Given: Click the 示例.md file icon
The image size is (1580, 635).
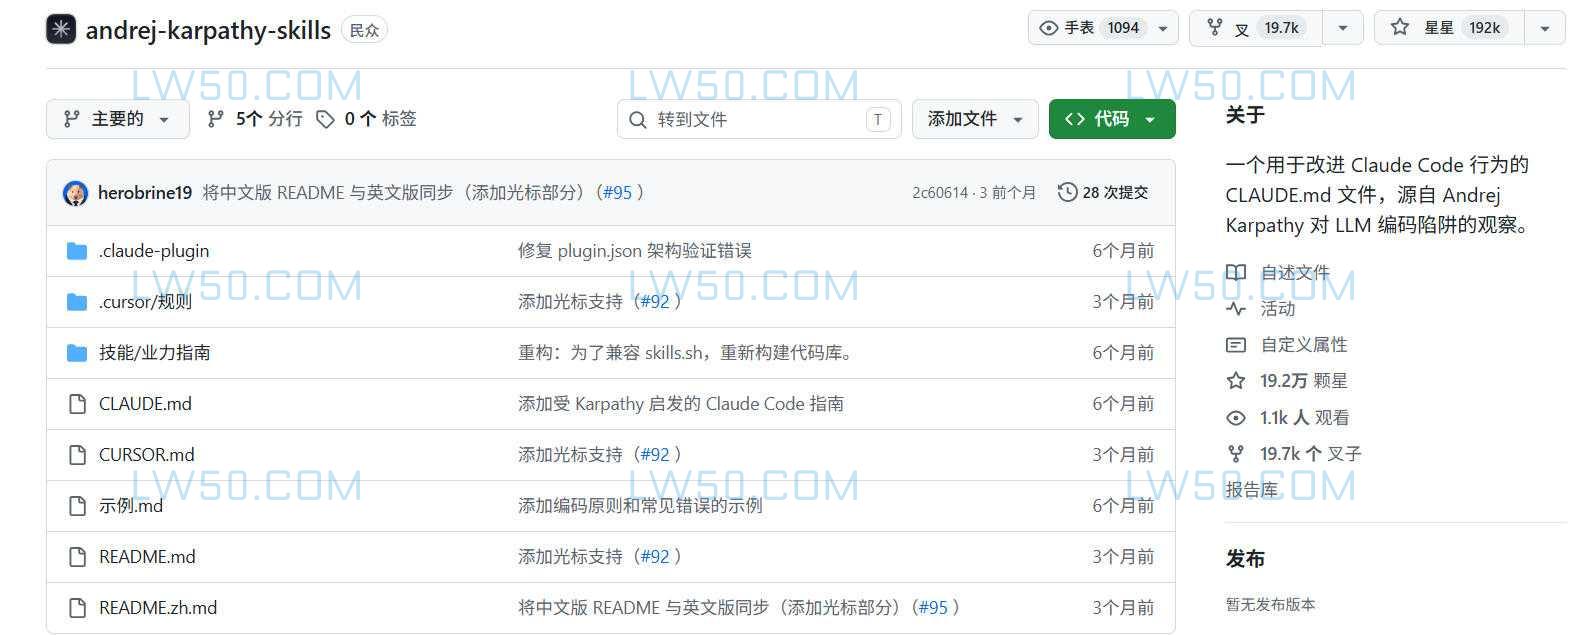Looking at the screenshot, I should coord(77,506).
